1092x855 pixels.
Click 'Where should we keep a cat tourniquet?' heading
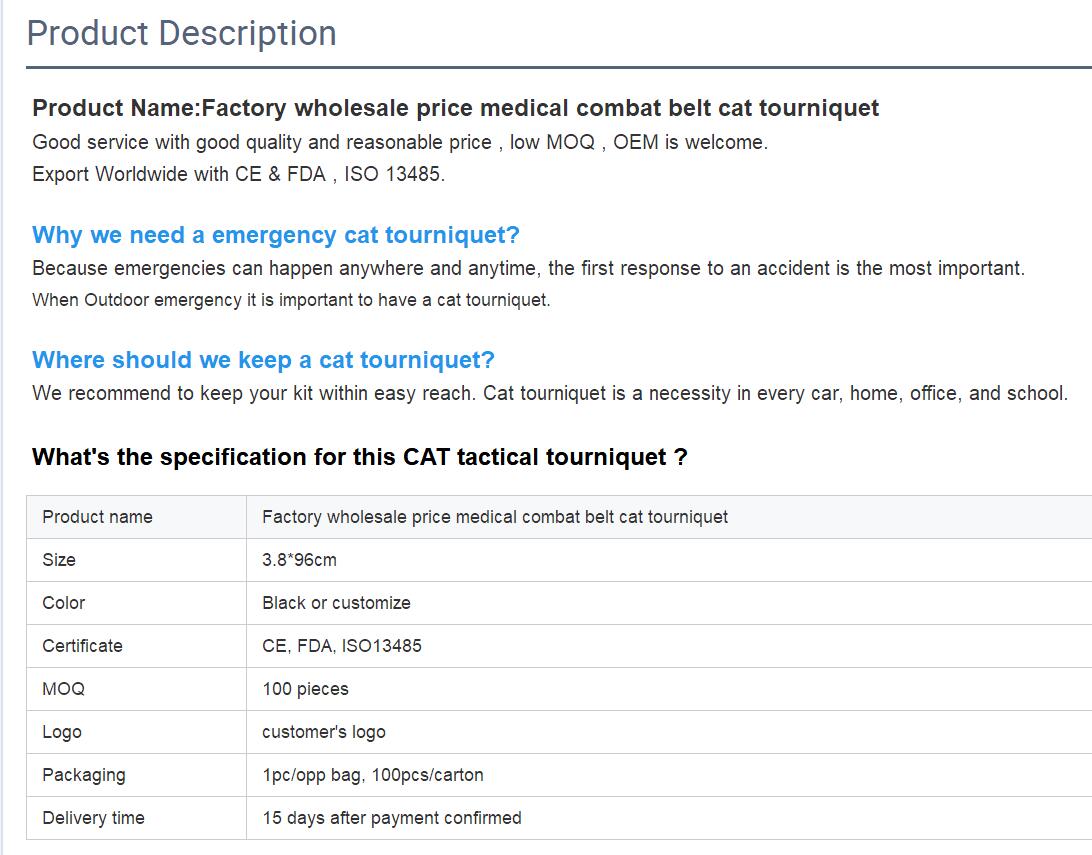pyautogui.click(x=263, y=360)
